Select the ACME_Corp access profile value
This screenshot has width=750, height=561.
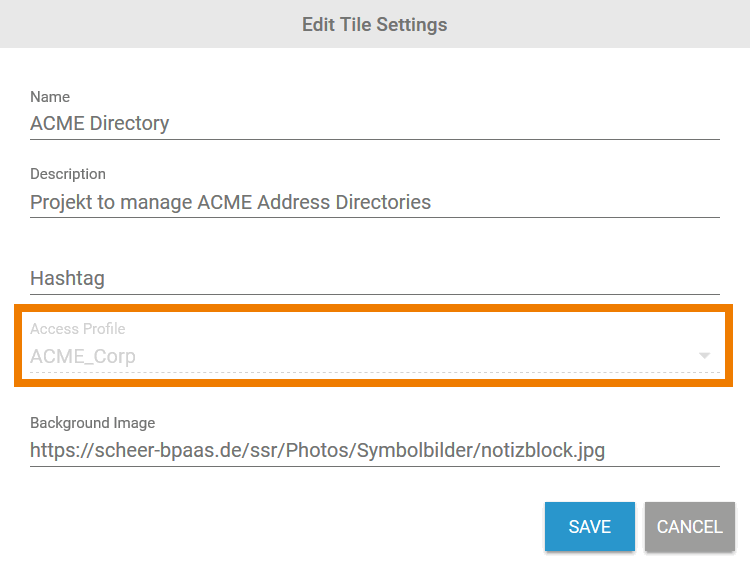(x=83, y=356)
